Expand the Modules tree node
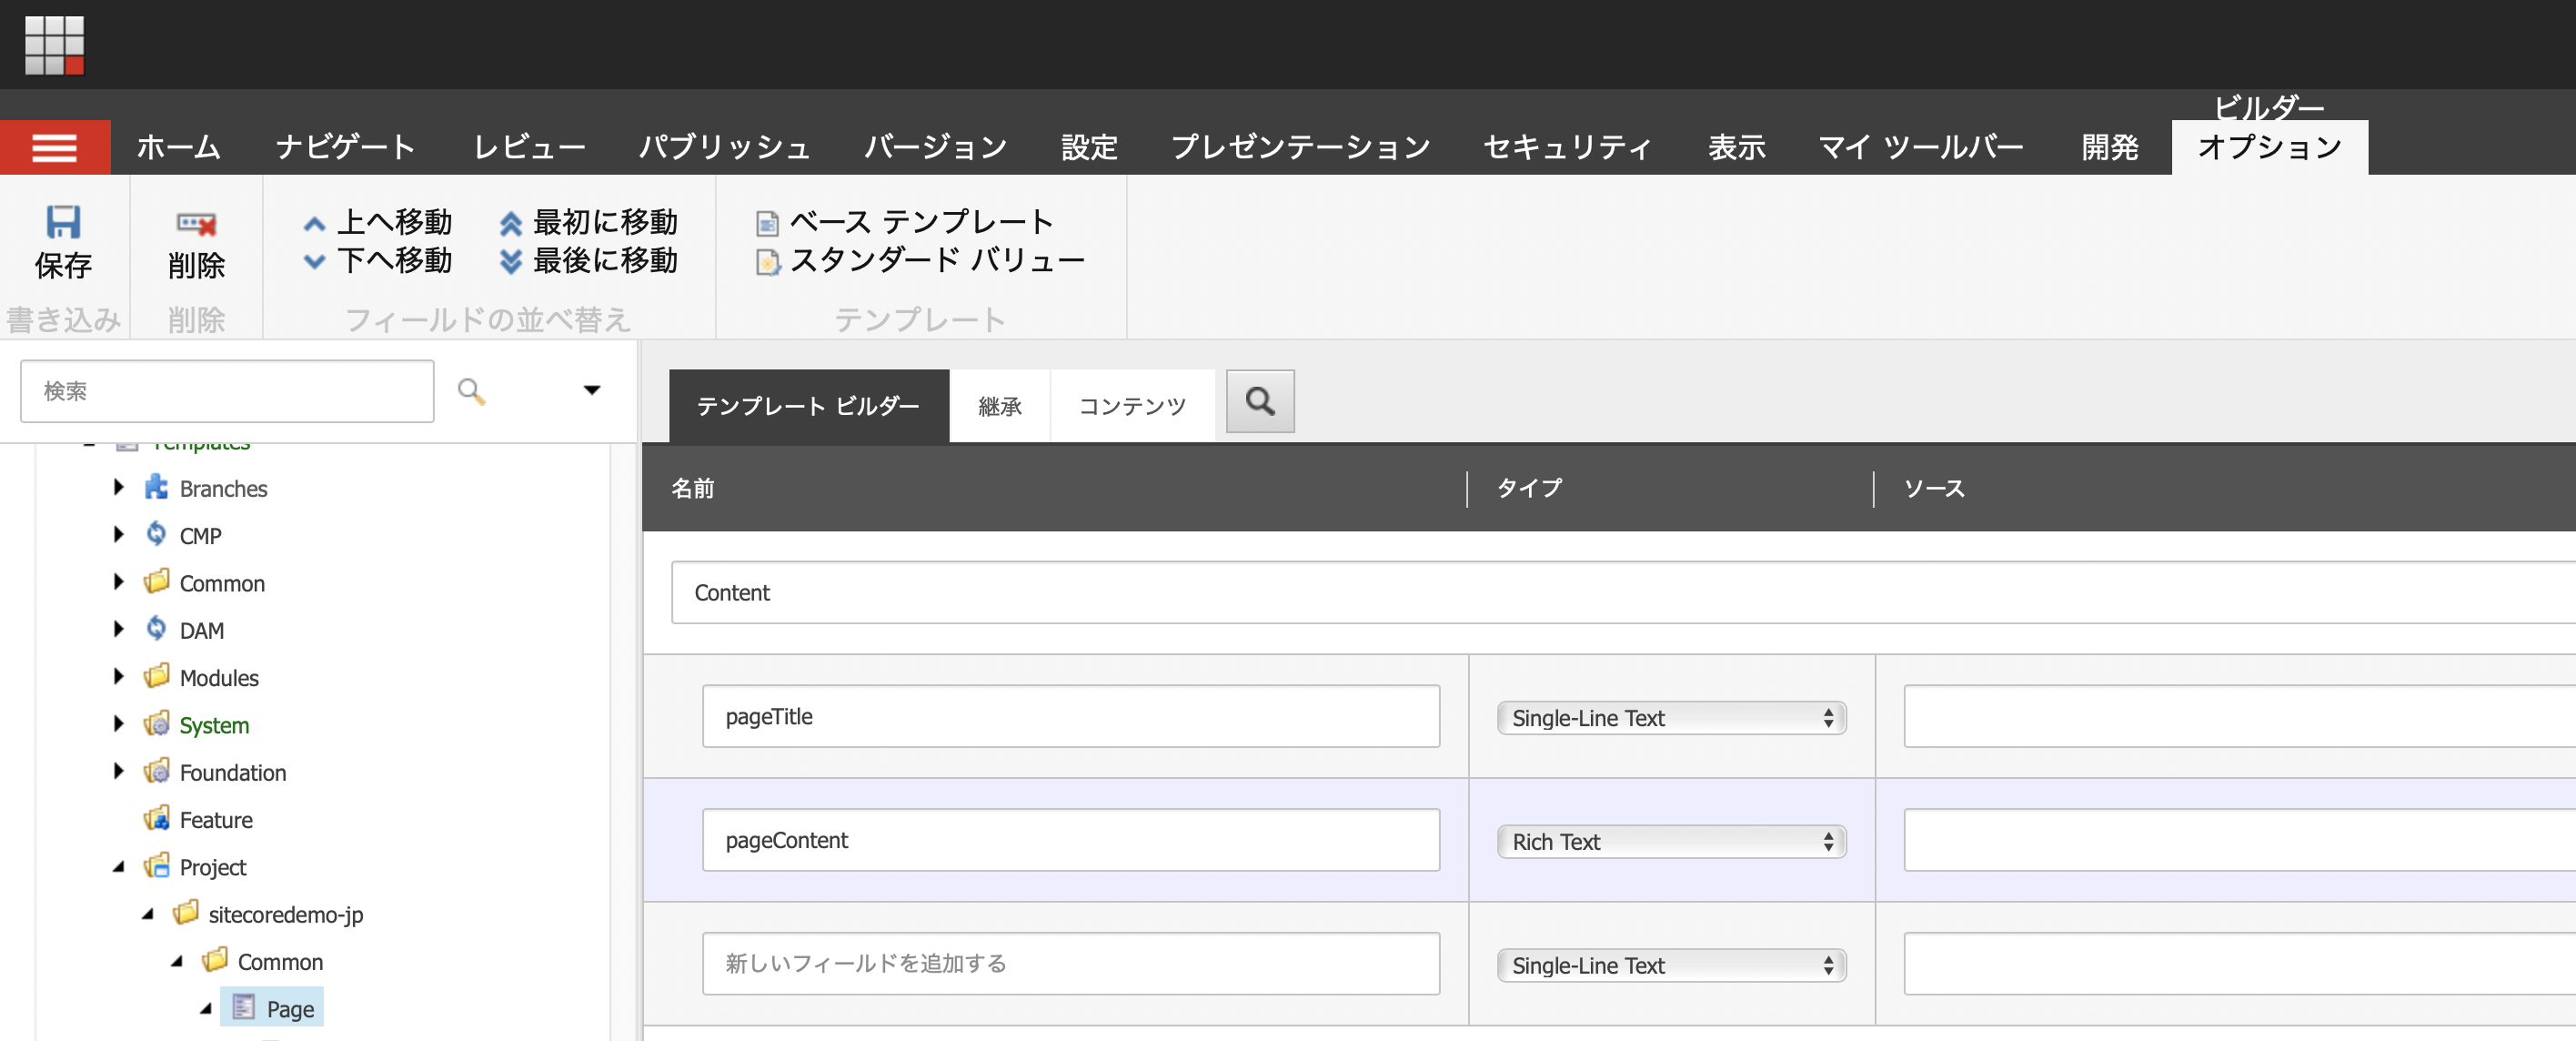Viewport: 2576px width, 1041px height. [118, 677]
